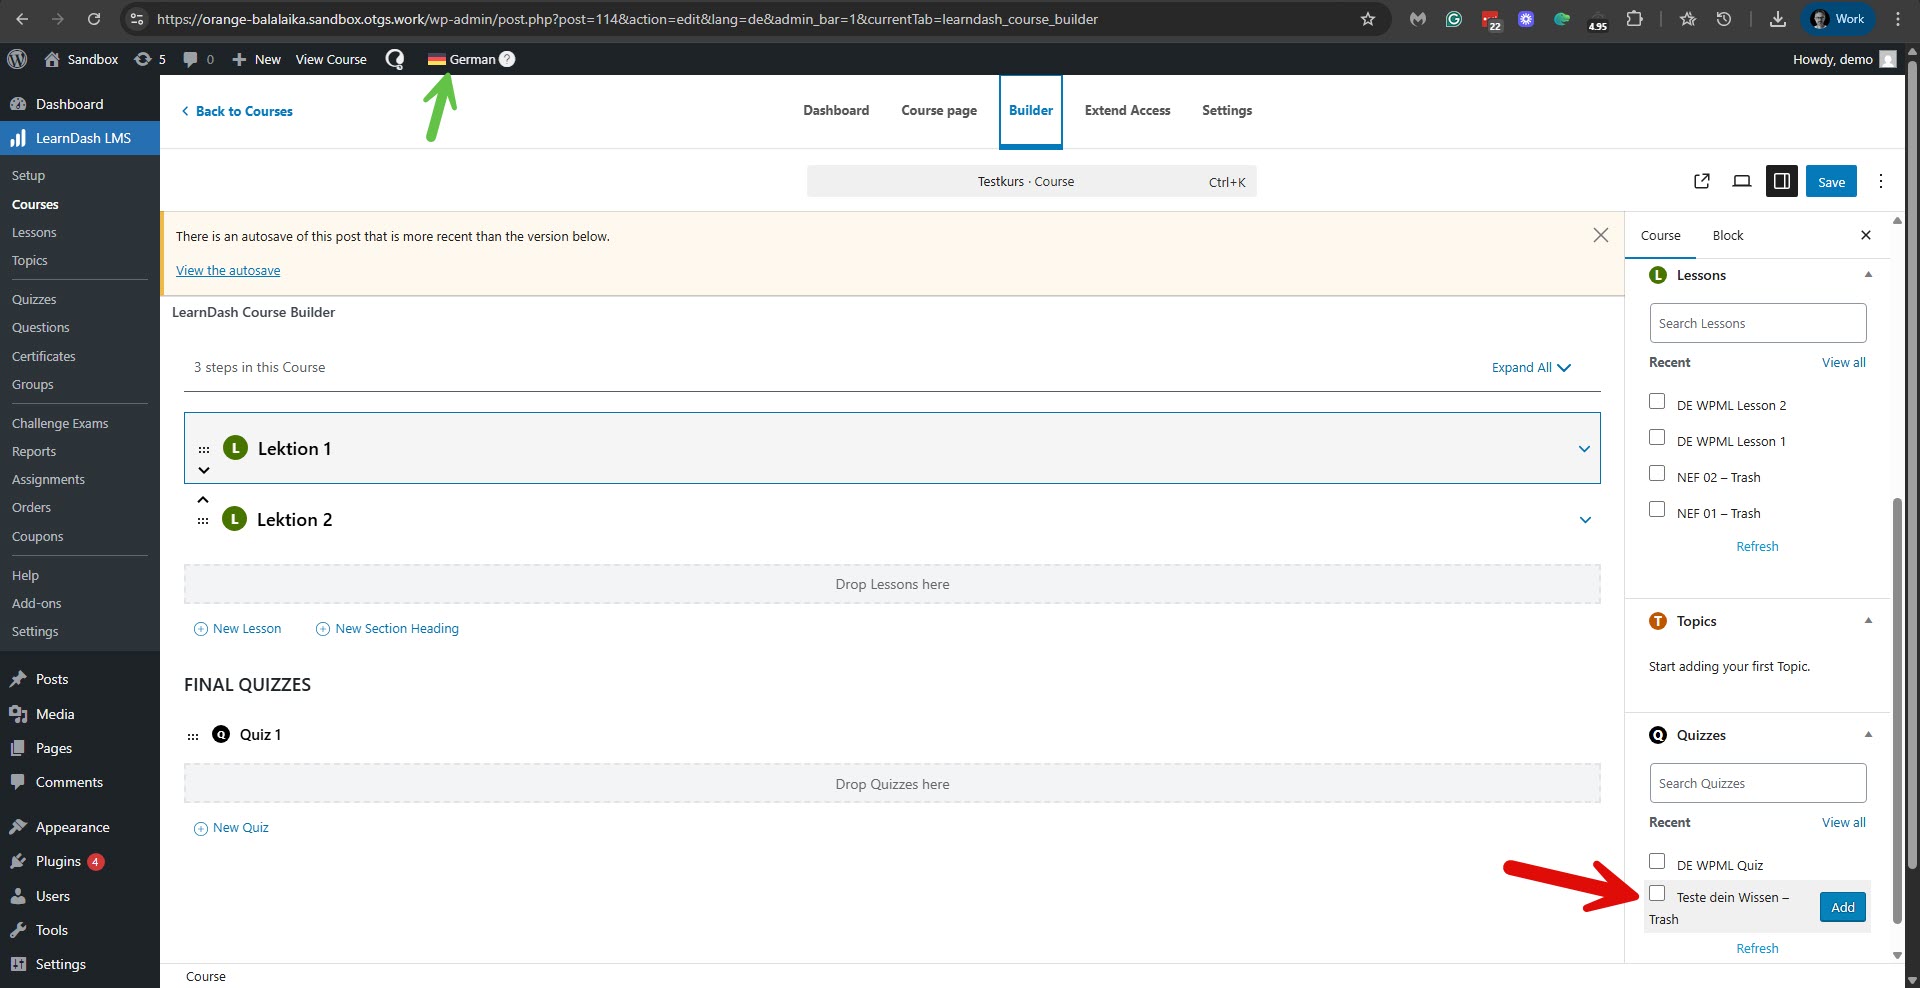Image resolution: width=1920 pixels, height=988 pixels.
Task: Switch to the Settings tab
Action: (x=1226, y=110)
